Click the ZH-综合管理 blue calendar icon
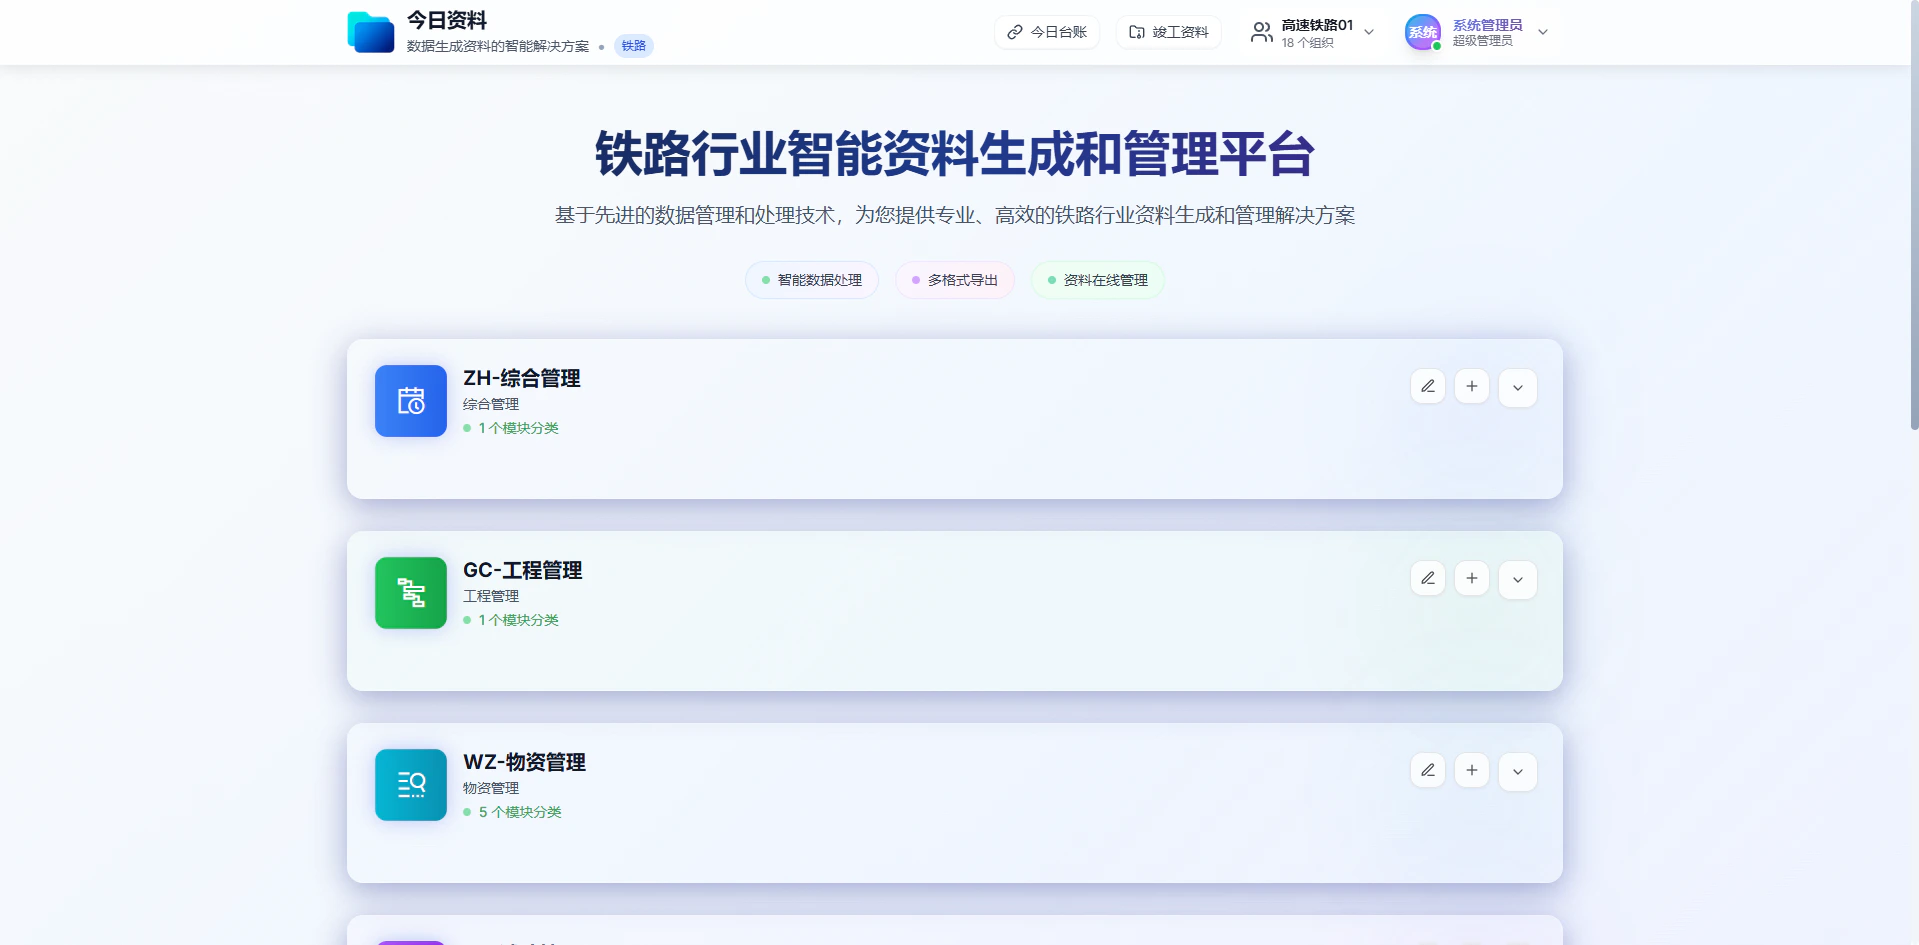 [411, 401]
